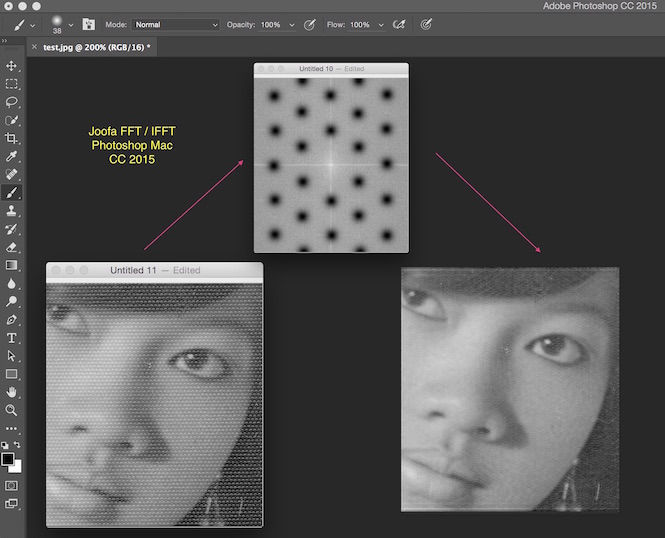This screenshot has height=538, width=665.
Task: Select the Gradient tool
Action: coord(11,265)
